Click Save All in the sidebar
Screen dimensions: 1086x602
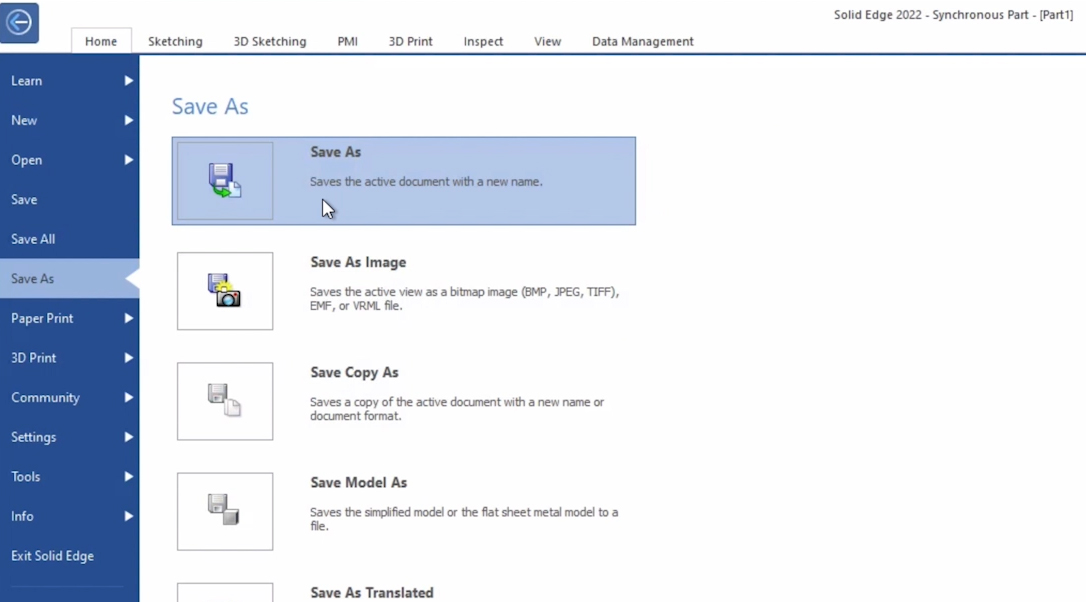69,239
